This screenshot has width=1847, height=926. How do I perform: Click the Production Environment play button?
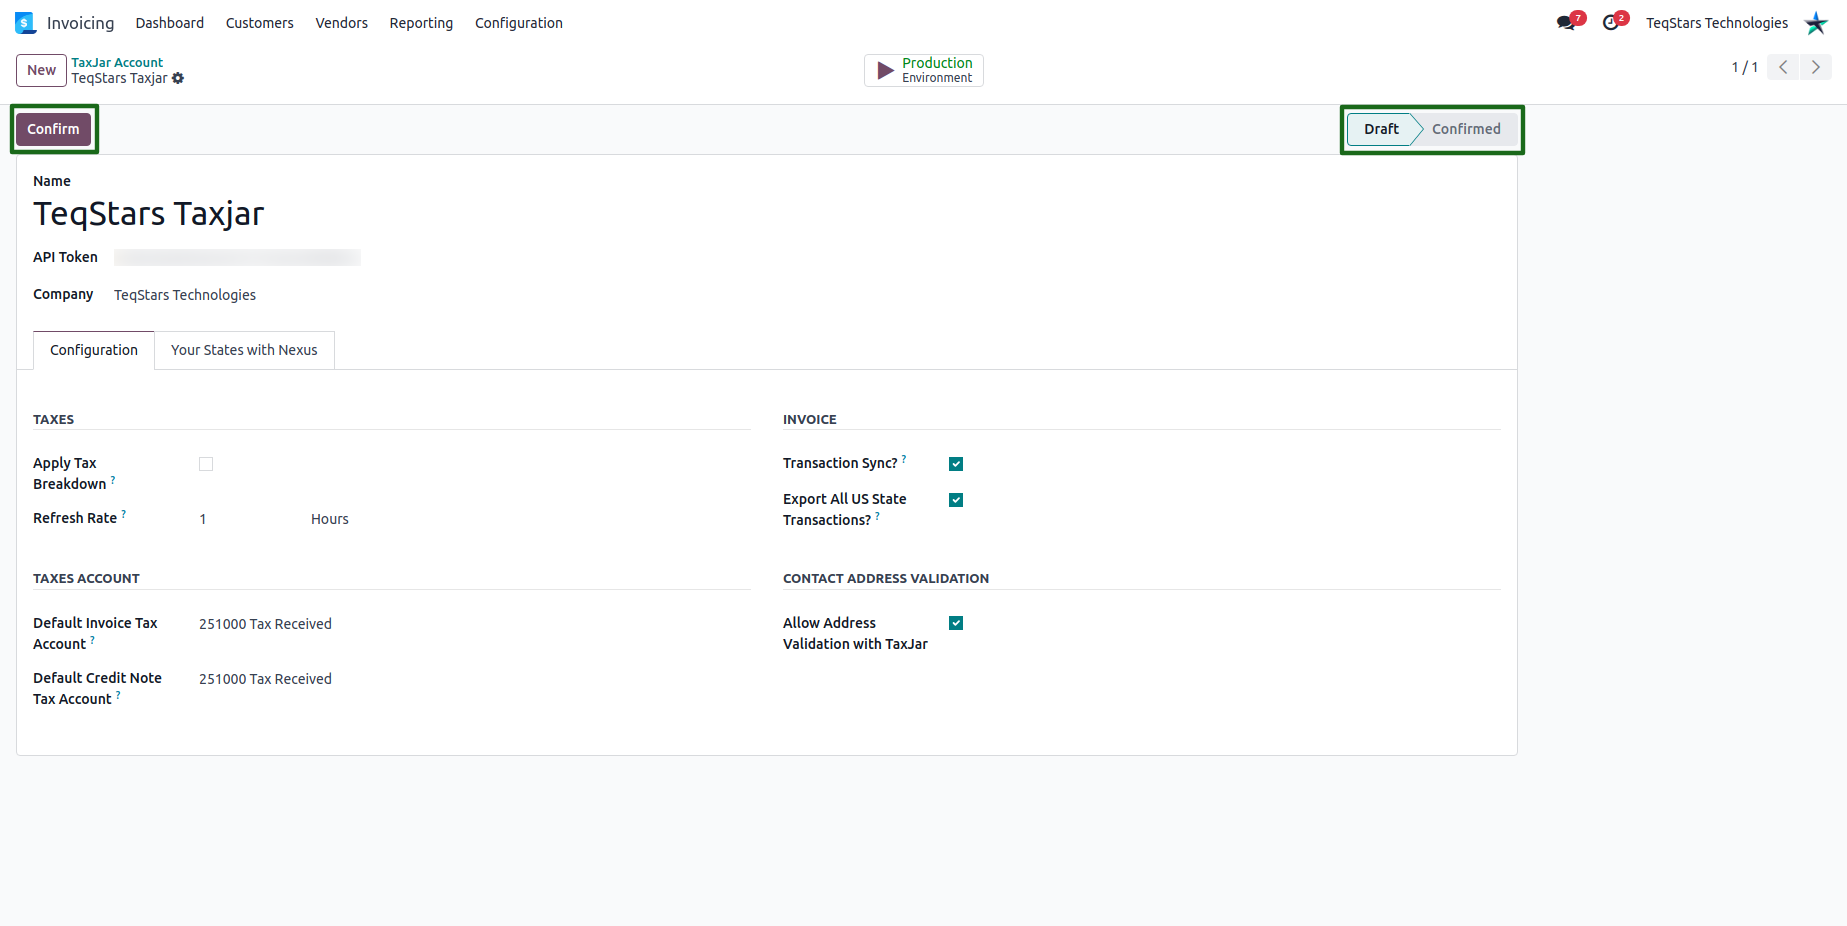point(924,70)
